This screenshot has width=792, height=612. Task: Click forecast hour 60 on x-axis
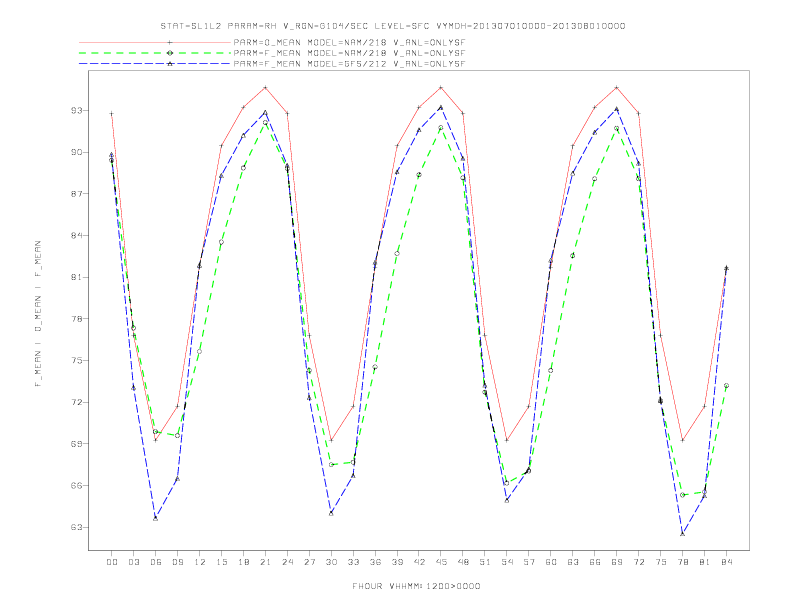(551, 562)
